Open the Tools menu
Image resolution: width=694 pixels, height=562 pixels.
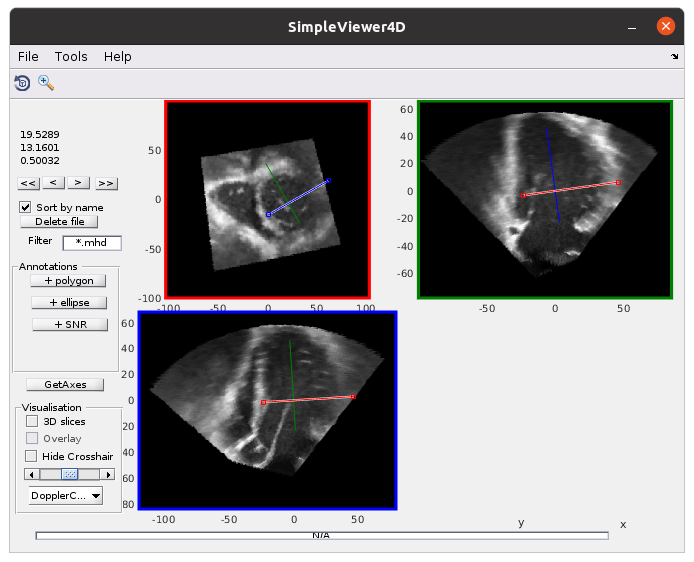point(71,57)
